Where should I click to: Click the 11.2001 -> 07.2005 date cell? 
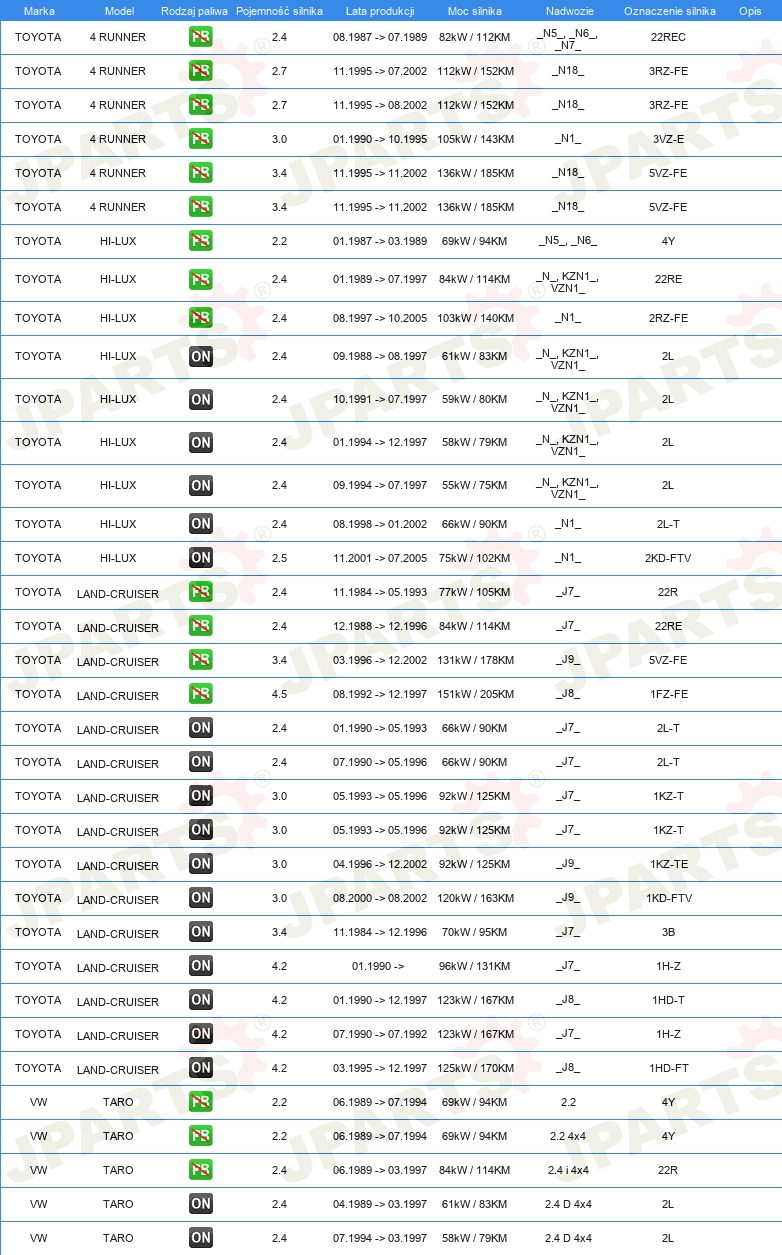pyautogui.click(x=380, y=558)
